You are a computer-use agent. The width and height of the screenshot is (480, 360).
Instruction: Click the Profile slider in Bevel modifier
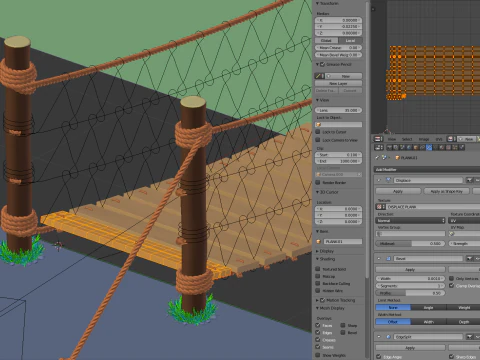pyautogui.click(x=410, y=293)
